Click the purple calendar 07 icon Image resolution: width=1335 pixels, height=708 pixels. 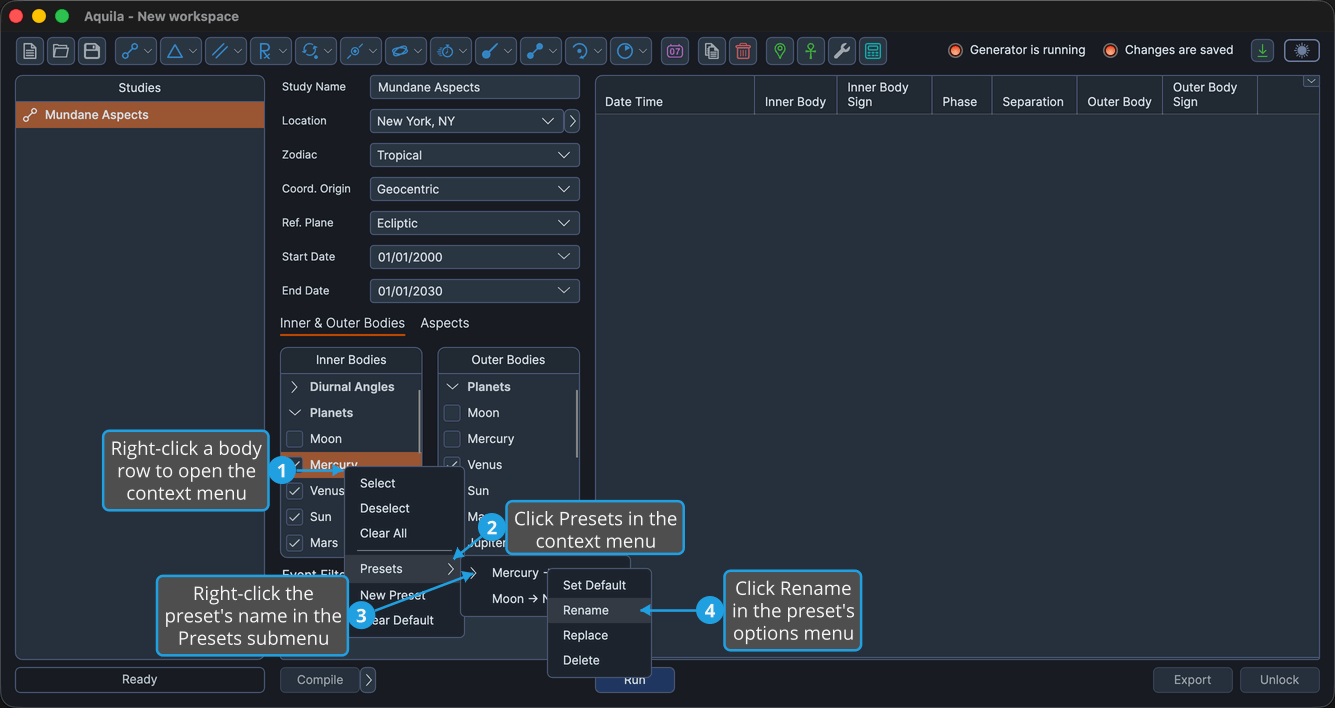(675, 51)
